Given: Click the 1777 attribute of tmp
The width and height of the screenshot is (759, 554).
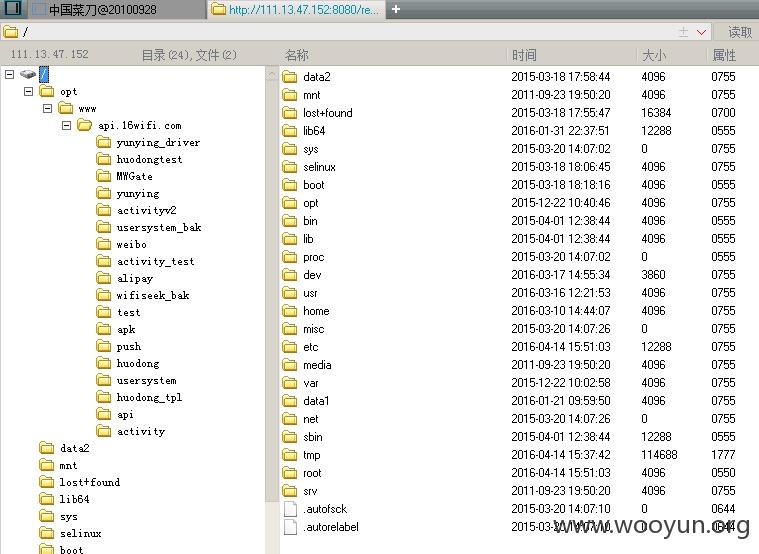Looking at the screenshot, I should (723, 455).
